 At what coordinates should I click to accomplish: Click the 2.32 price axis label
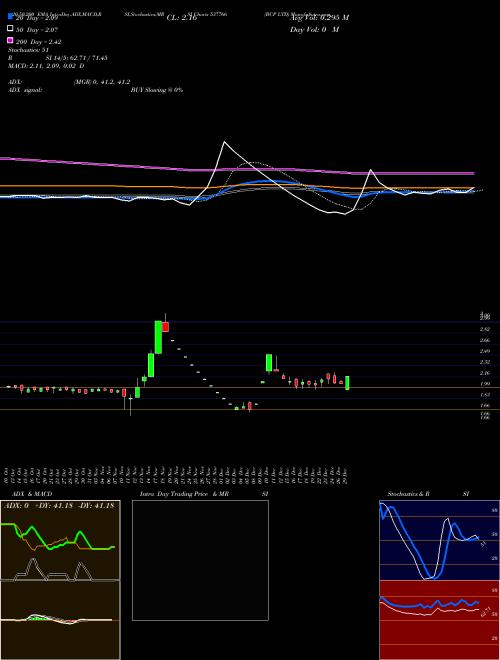pos(484,362)
